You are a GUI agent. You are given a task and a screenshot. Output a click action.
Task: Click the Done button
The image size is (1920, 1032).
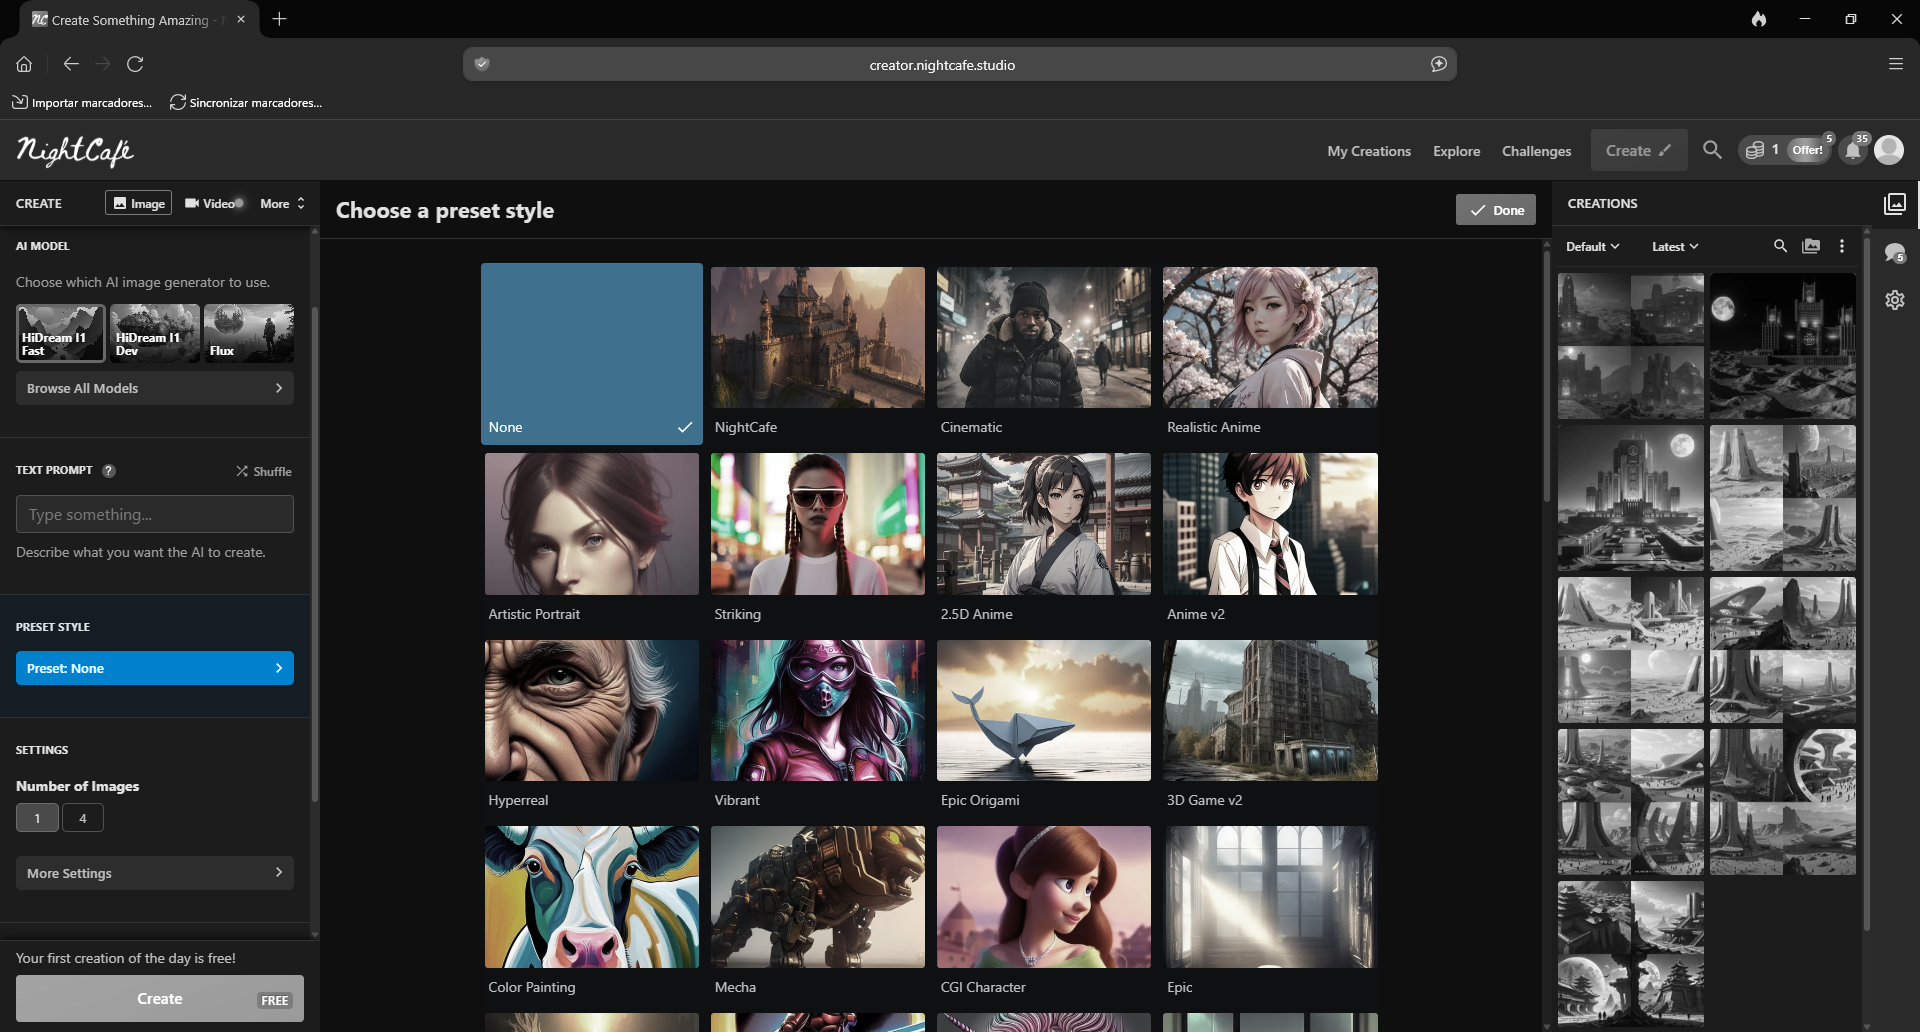[1495, 209]
